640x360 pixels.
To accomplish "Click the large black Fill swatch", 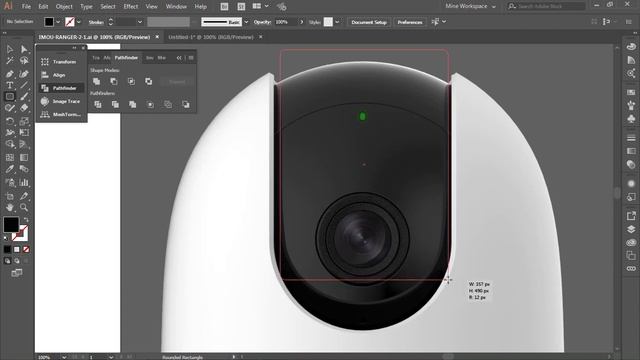I will (11, 224).
